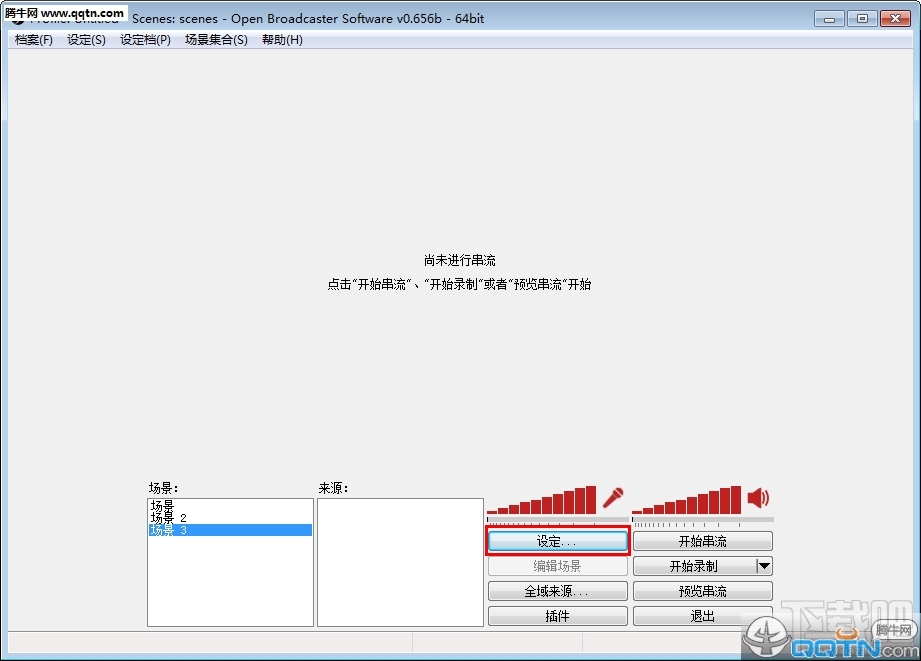Click 开始串流 to start streaming

701,540
